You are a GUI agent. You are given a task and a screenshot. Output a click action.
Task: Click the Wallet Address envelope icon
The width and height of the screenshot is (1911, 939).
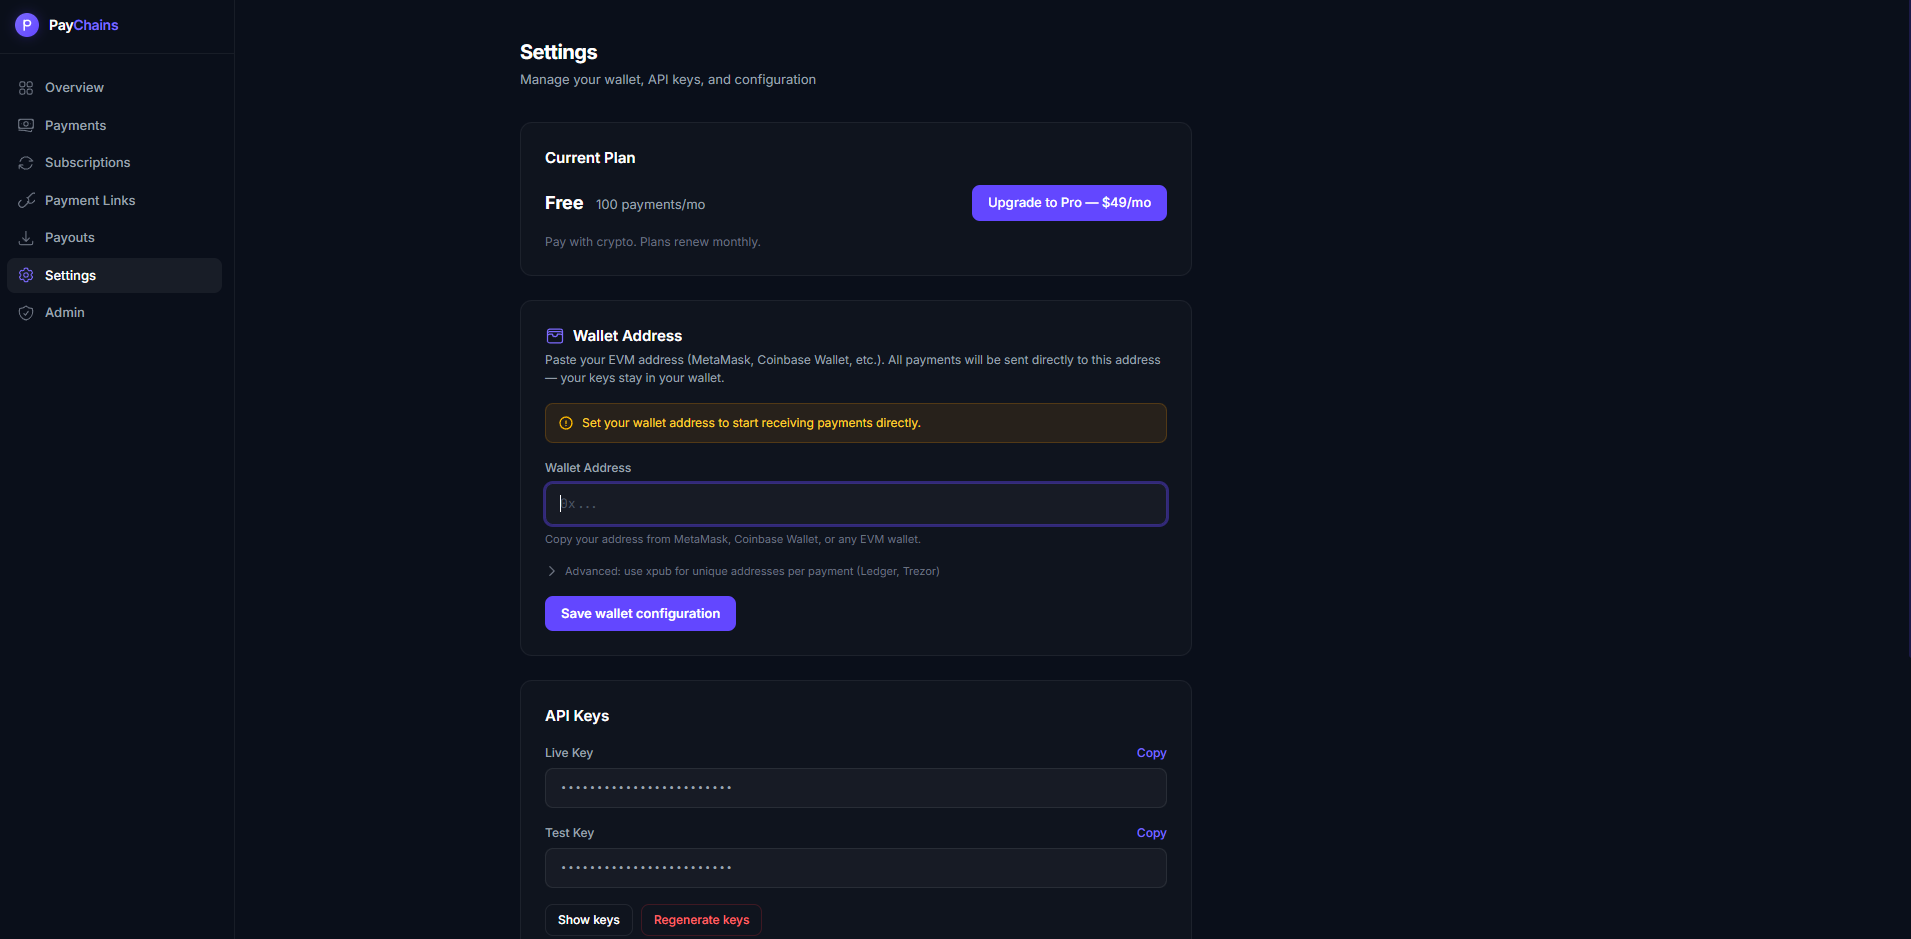tap(555, 336)
